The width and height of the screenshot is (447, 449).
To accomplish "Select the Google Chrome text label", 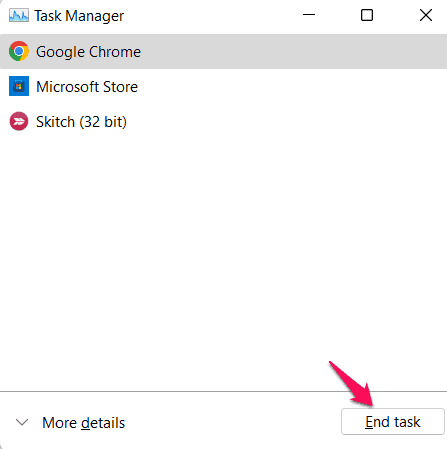I will point(88,52).
